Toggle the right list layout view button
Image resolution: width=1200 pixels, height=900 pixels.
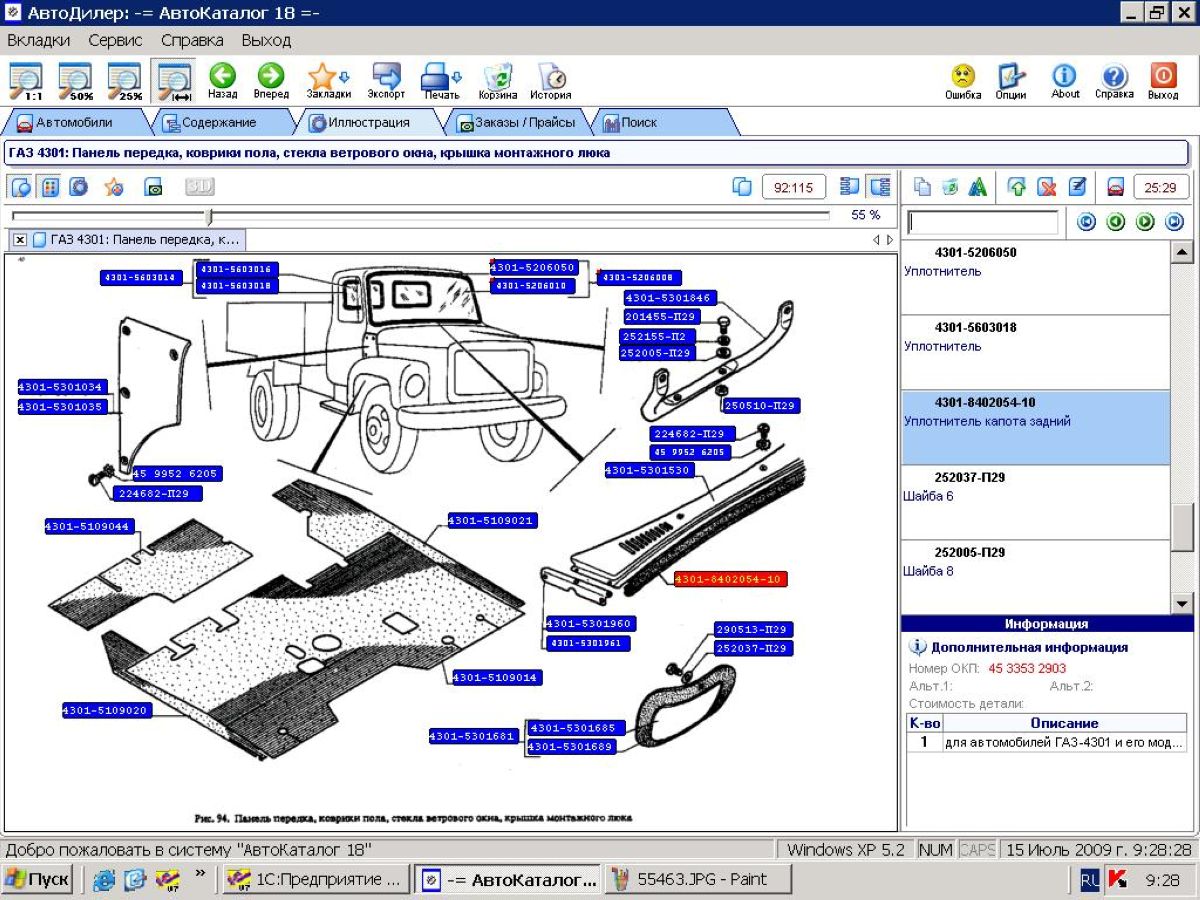click(880, 186)
